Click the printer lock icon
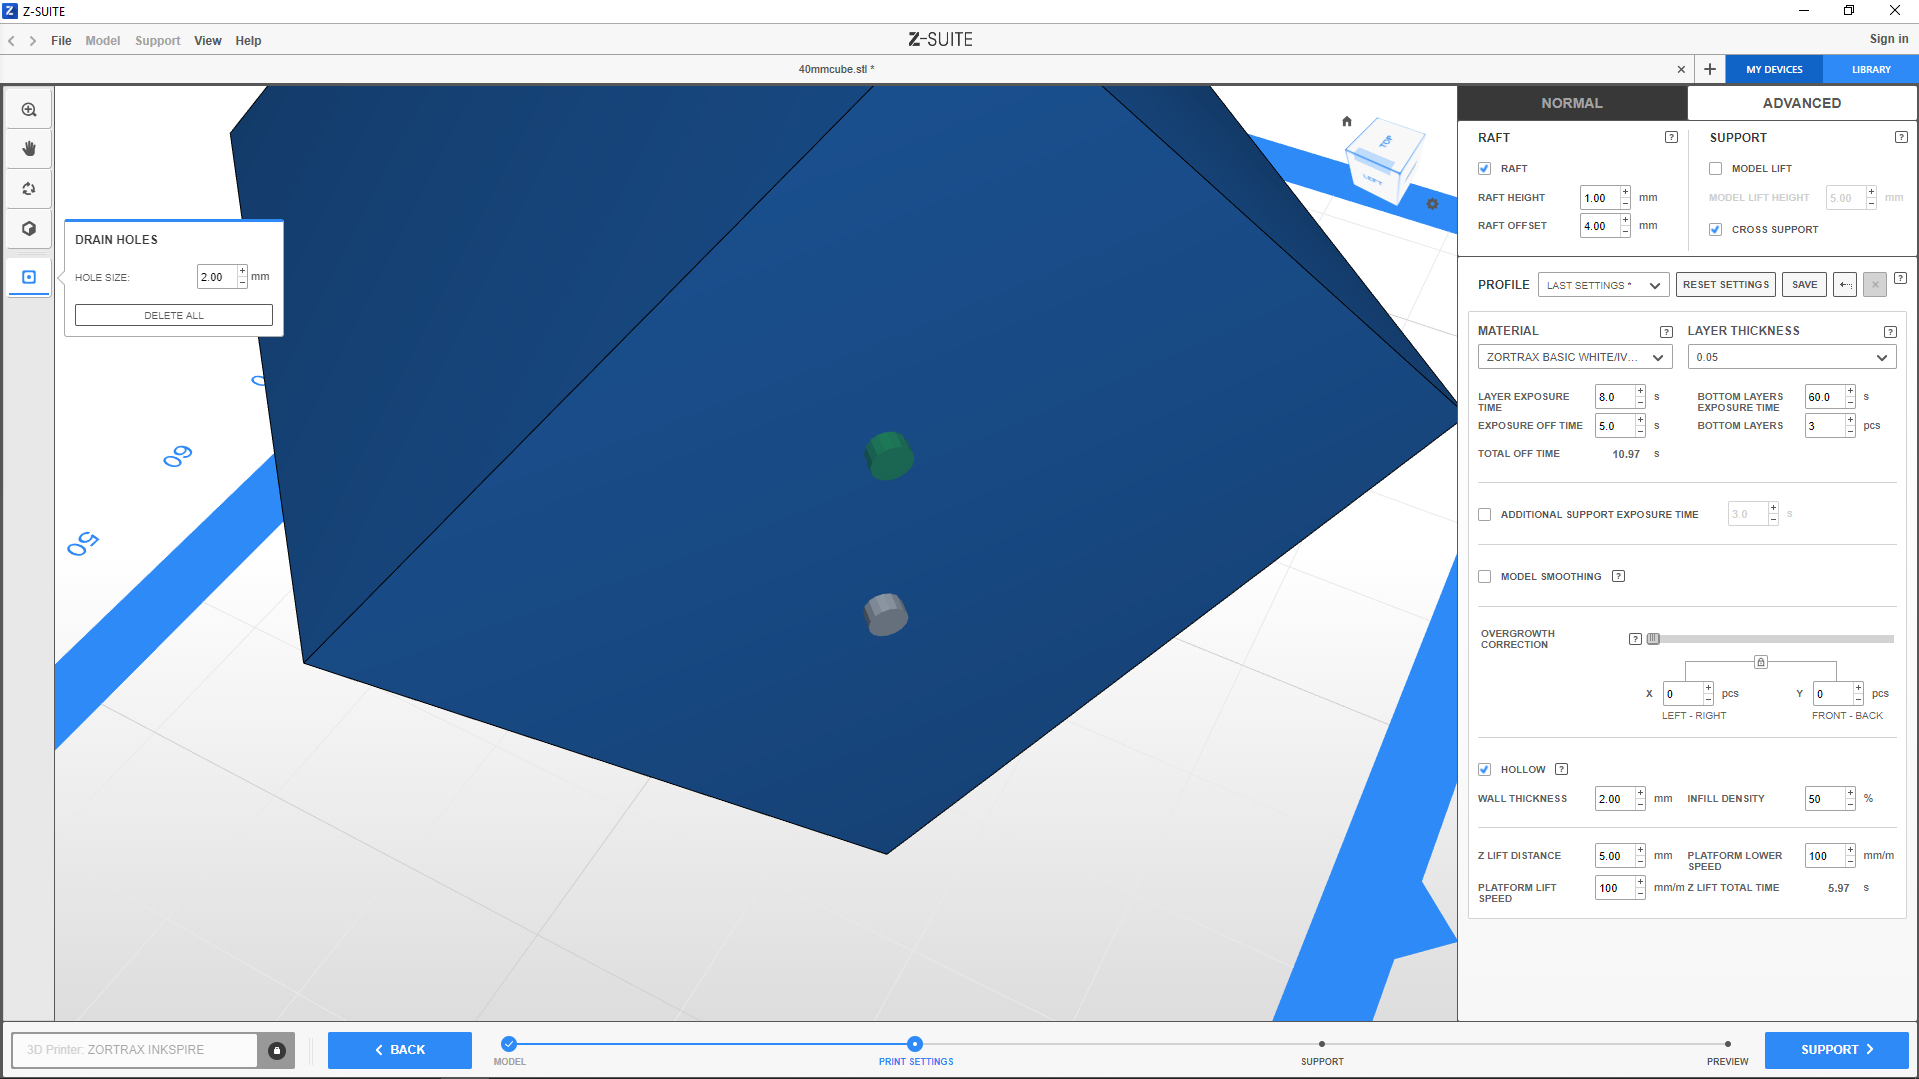Image resolution: width=1919 pixels, height=1079 pixels. 277,1050
